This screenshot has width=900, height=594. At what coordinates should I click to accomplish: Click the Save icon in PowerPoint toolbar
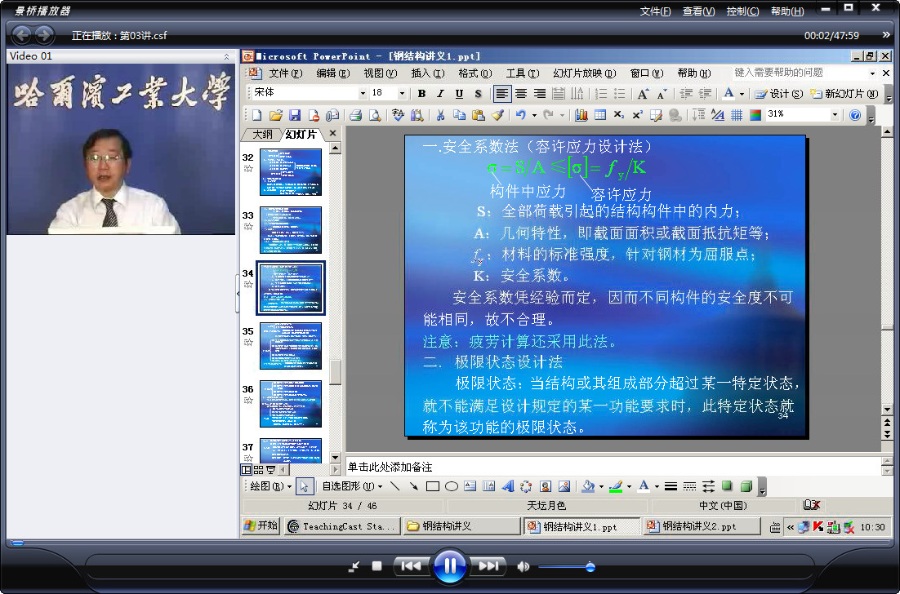coord(294,115)
